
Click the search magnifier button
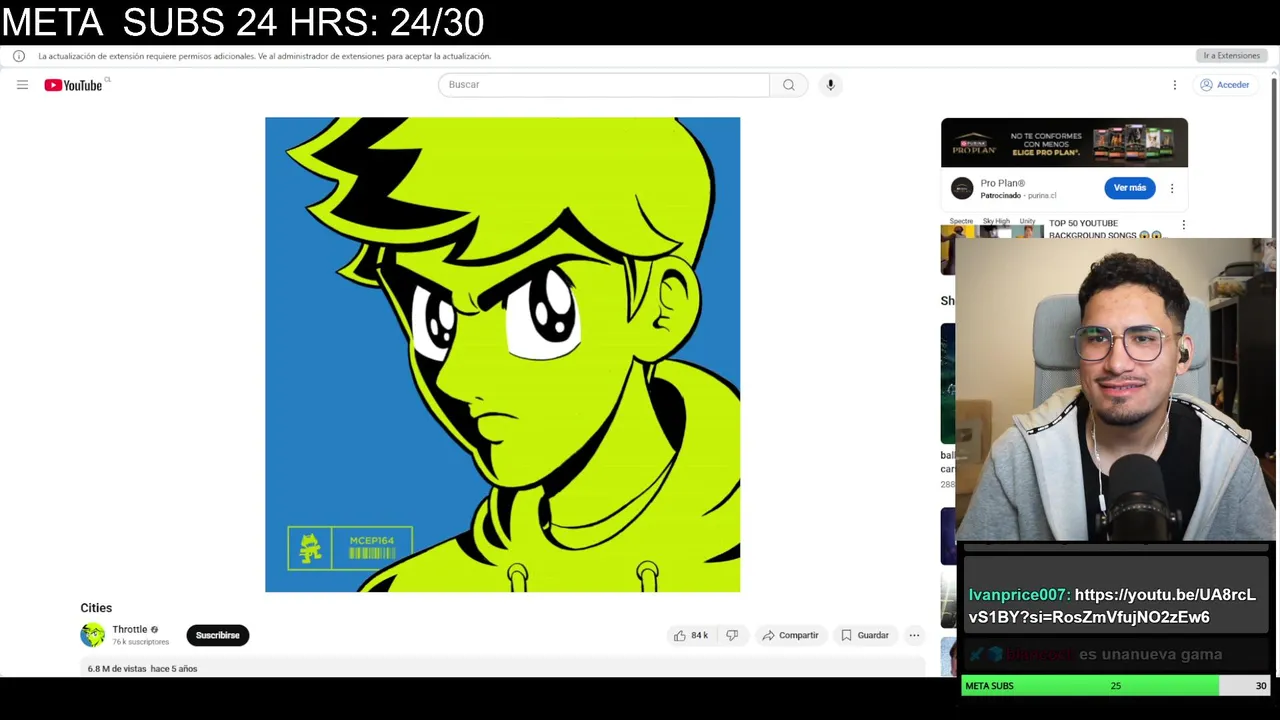point(789,85)
